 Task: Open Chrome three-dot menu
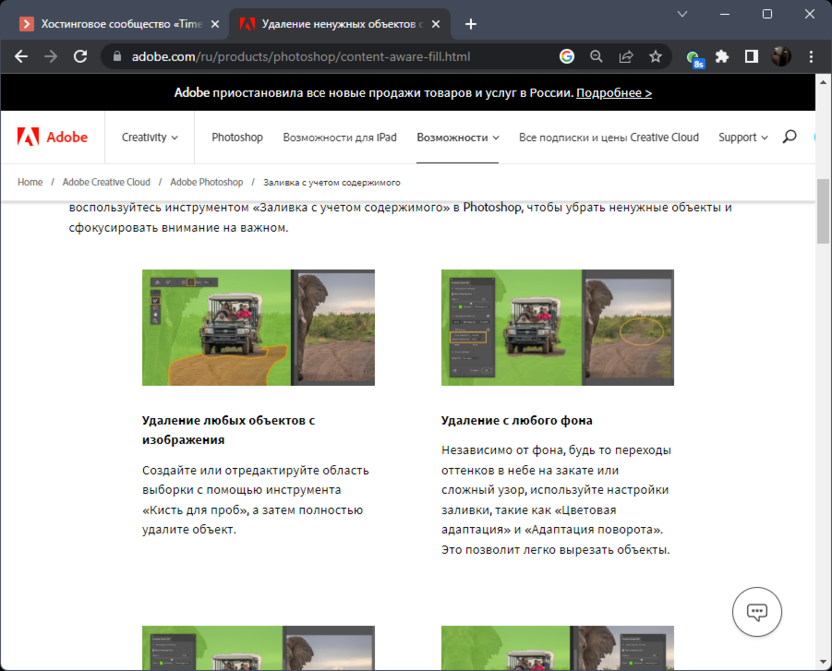[811, 56]
